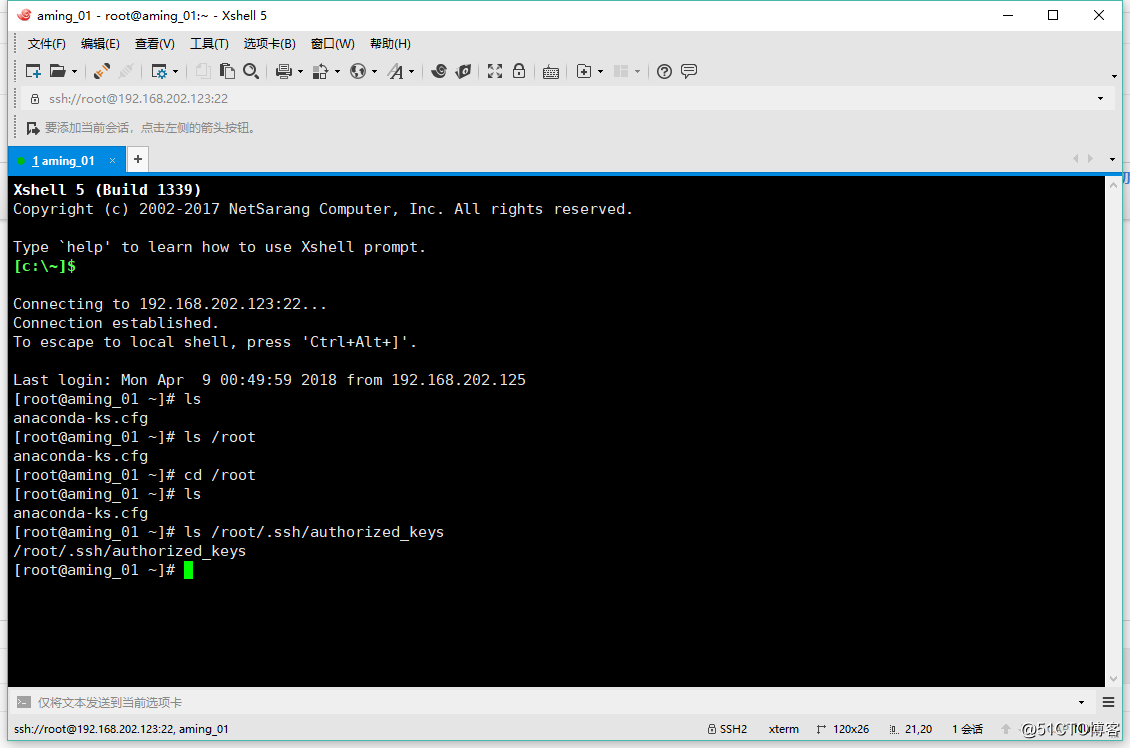Image resolution: width=1130 pixels, height=748 pixels.
Task: Click the SSH2 status bar indicator
Action: pyautogui.click(x=727, y=729)
